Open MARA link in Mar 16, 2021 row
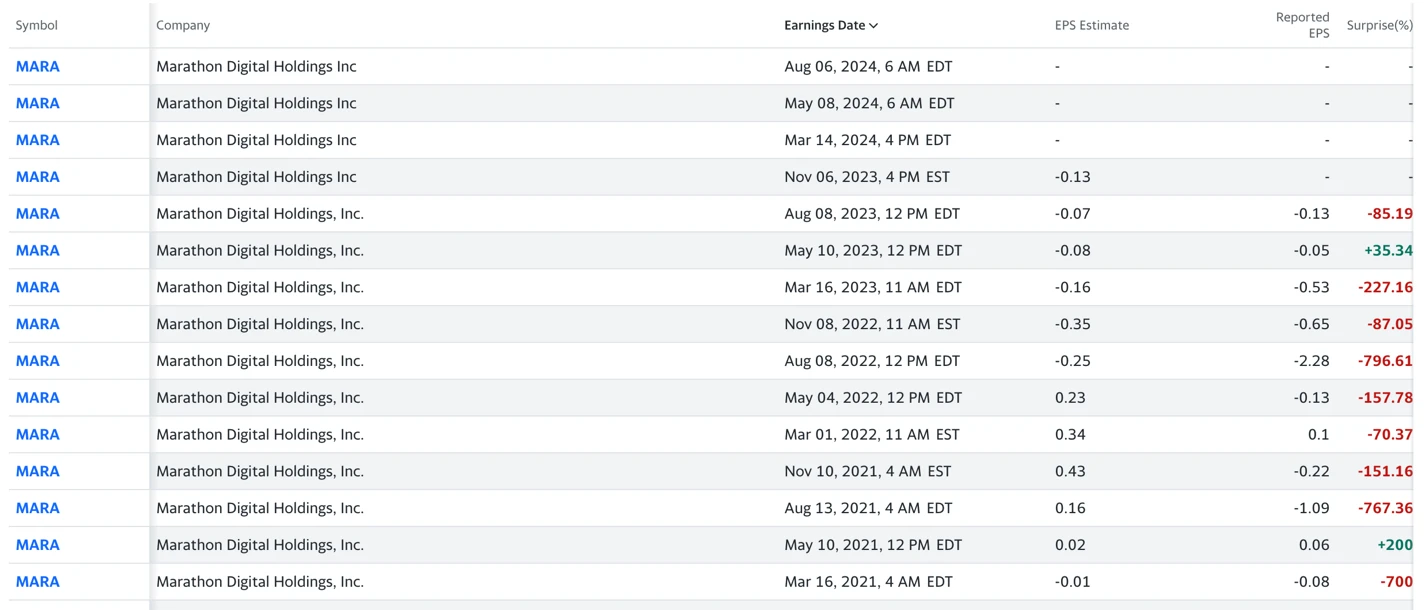This screenshot has width=1428, height=610. click(x=38, y=582)
